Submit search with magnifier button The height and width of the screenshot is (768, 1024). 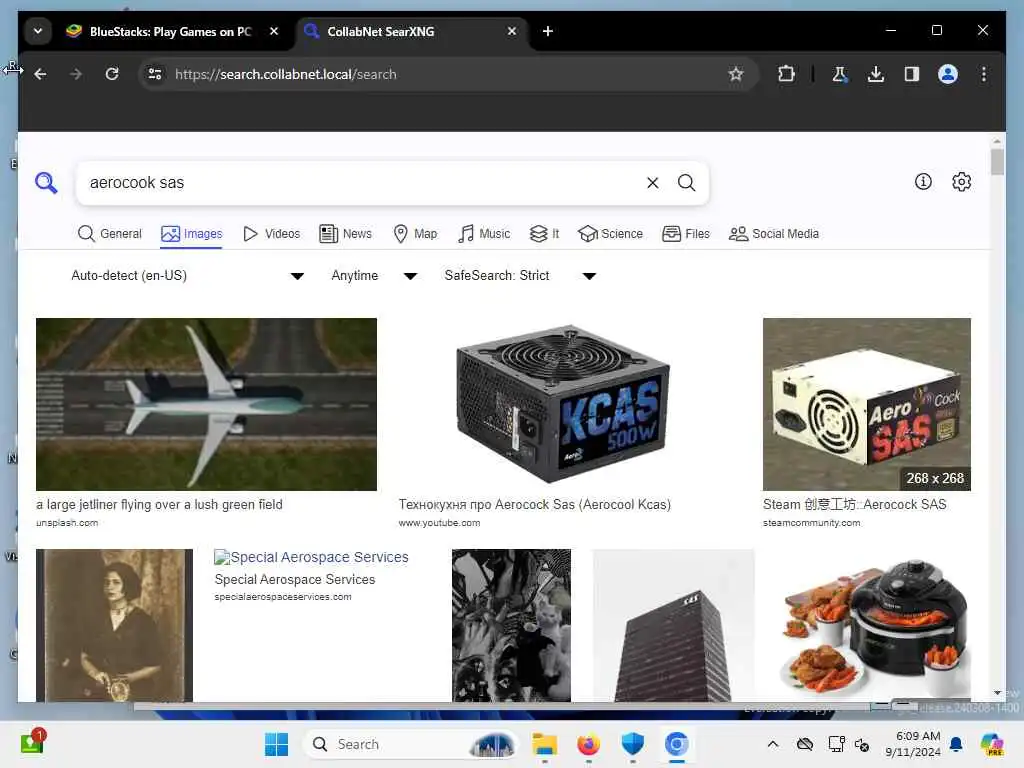(x=686, y=183)
